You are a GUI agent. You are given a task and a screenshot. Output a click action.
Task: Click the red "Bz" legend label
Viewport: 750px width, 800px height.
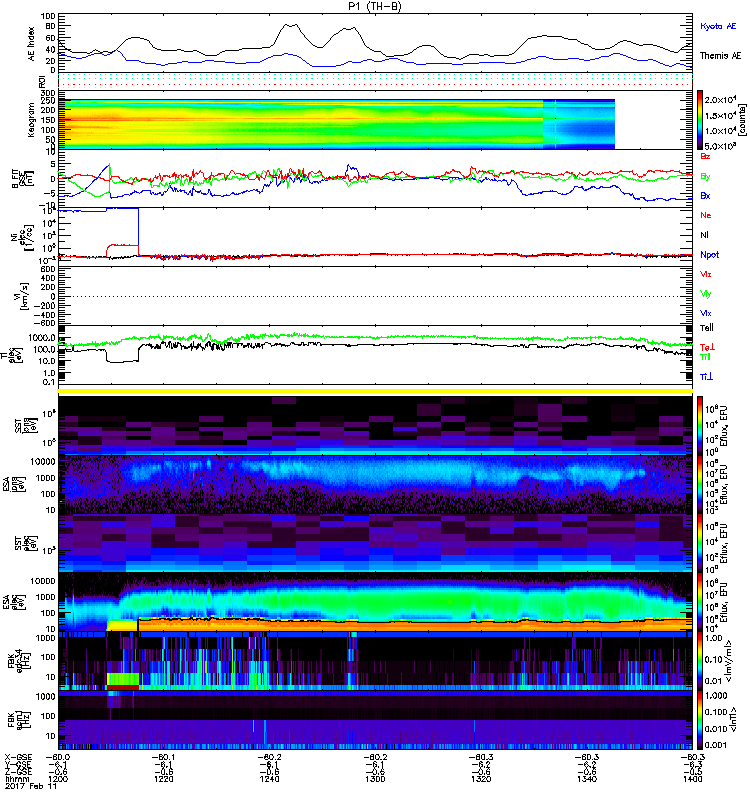705,156
